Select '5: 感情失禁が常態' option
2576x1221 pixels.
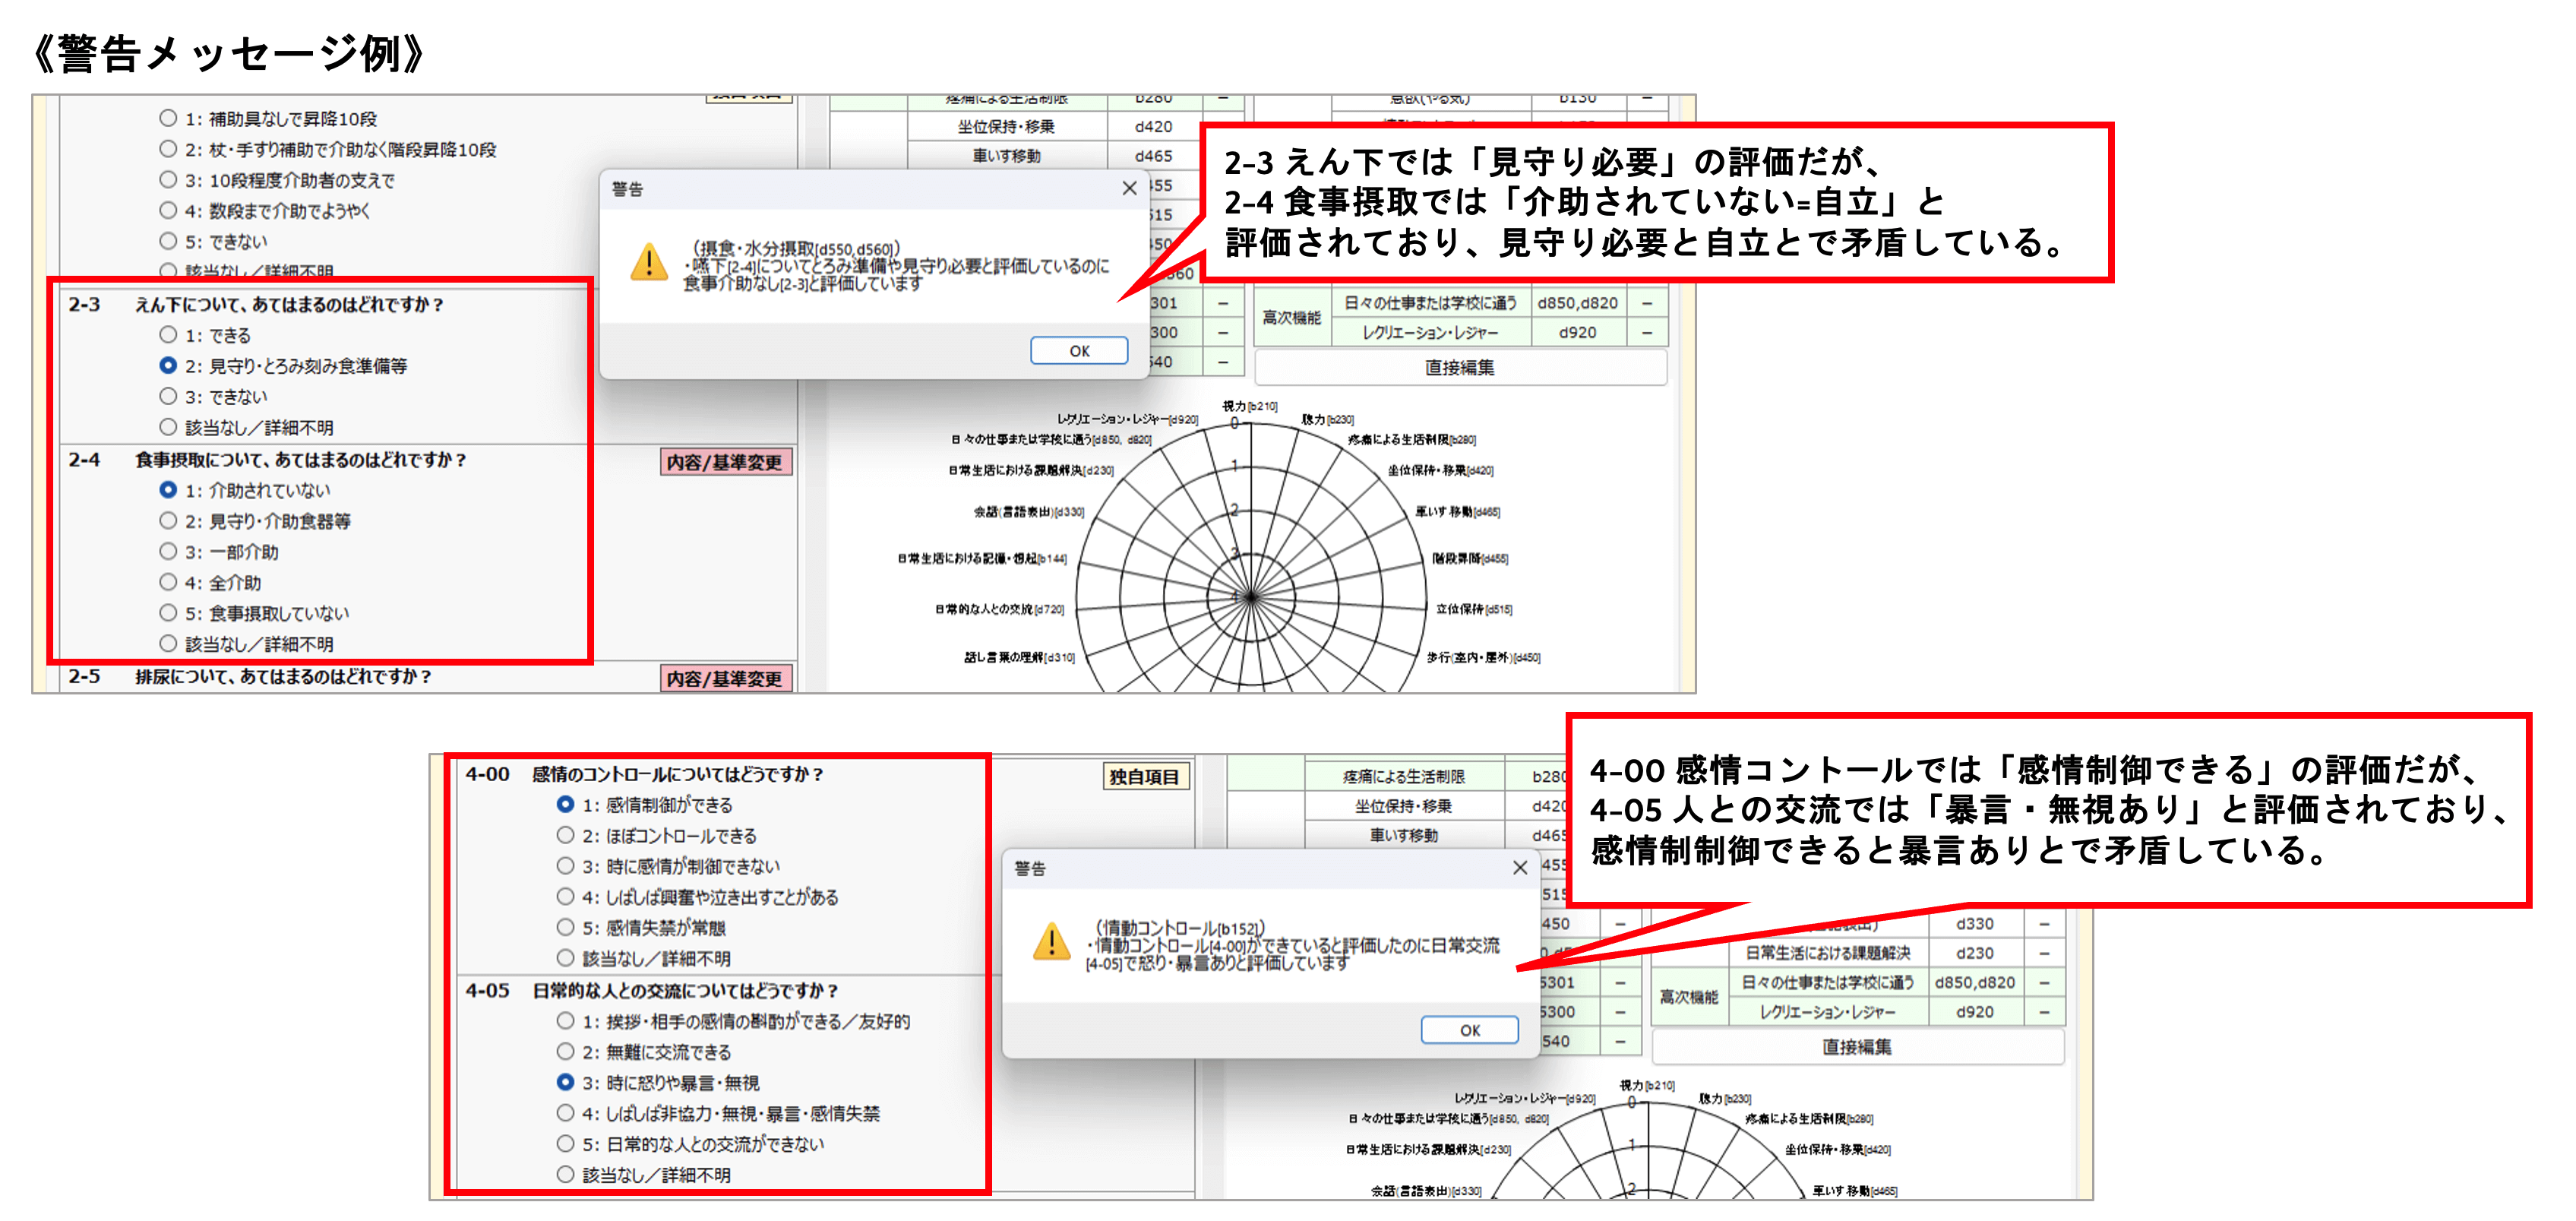(x=565, y=927)
